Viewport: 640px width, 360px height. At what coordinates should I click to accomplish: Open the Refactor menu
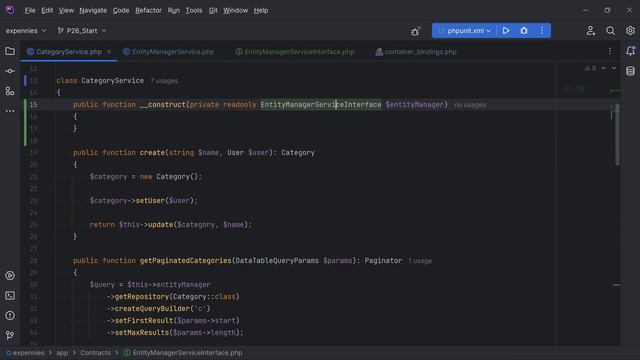148,10
